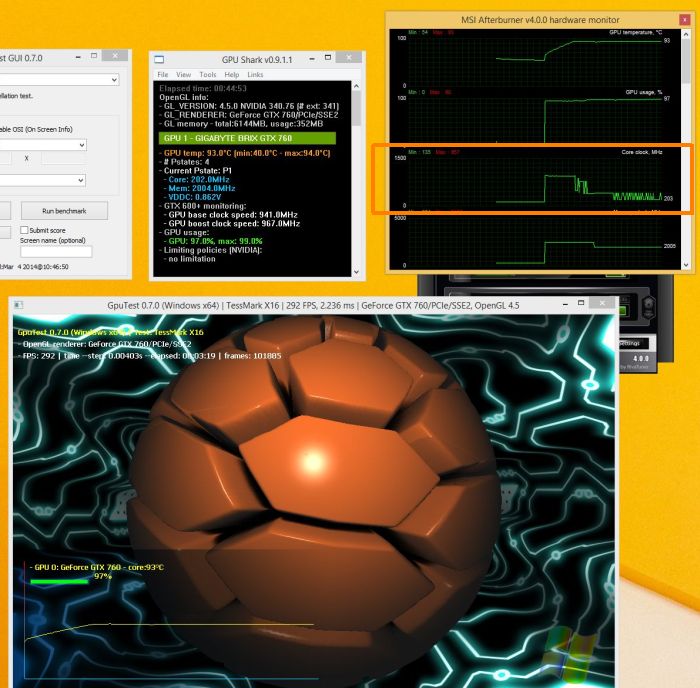Click the 'FPS: 292' overlay line in TessMark
The width and height of the screenshot is (700, 688).
(x=152, y=356)
